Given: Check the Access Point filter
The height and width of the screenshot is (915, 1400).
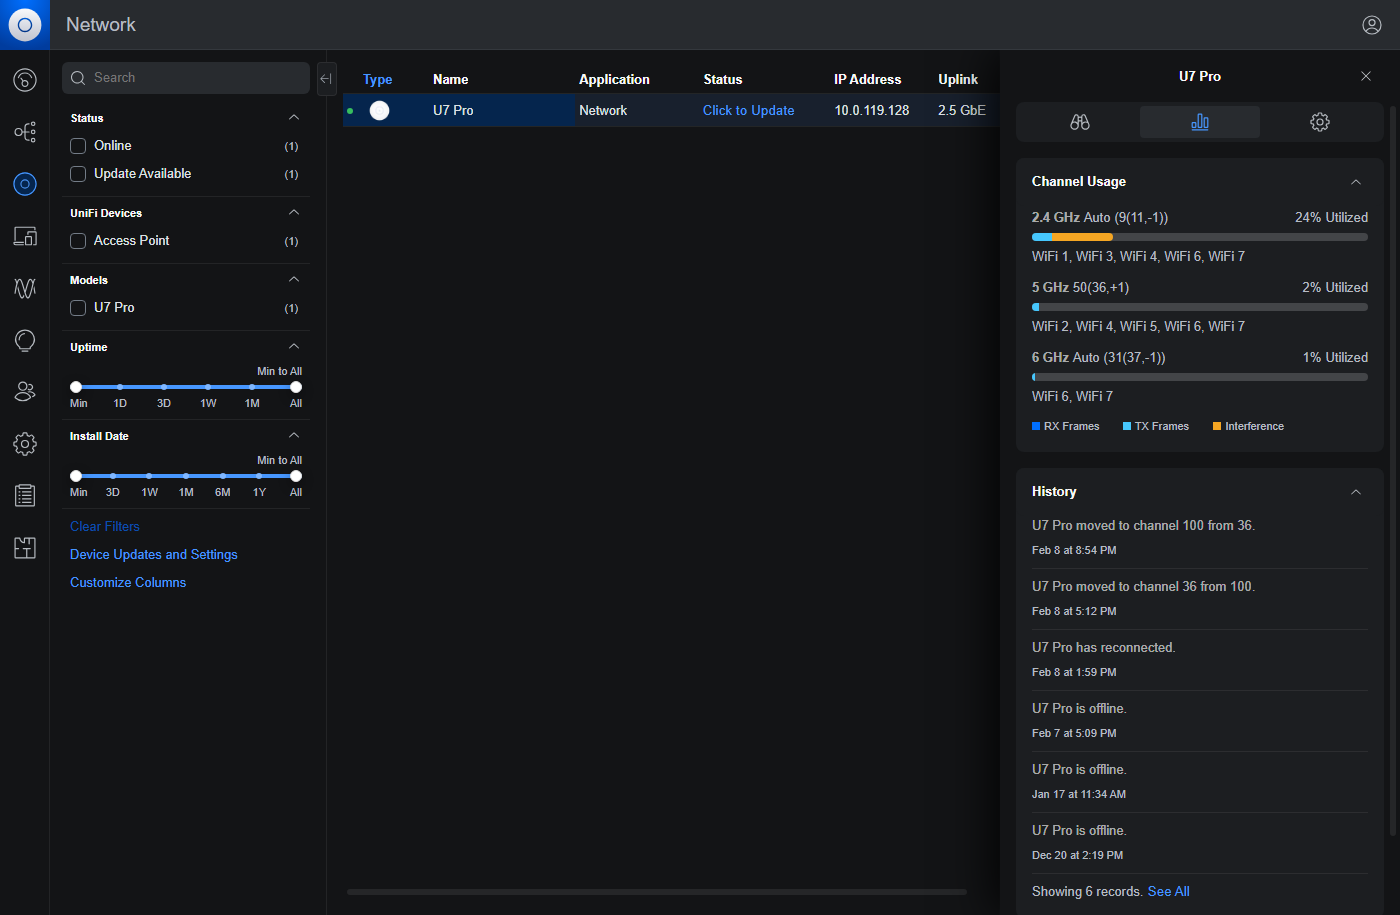Looking at the screenshot, I should click(x=78, y=241).
